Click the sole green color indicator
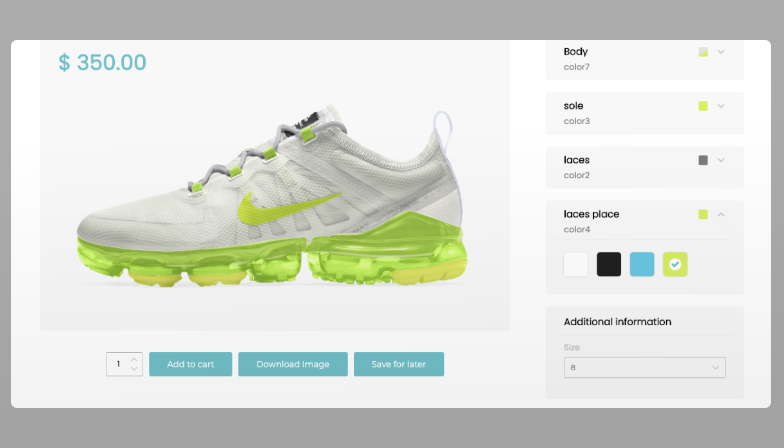Viewport: 784px width, 448px height. [x=703, y=106]
